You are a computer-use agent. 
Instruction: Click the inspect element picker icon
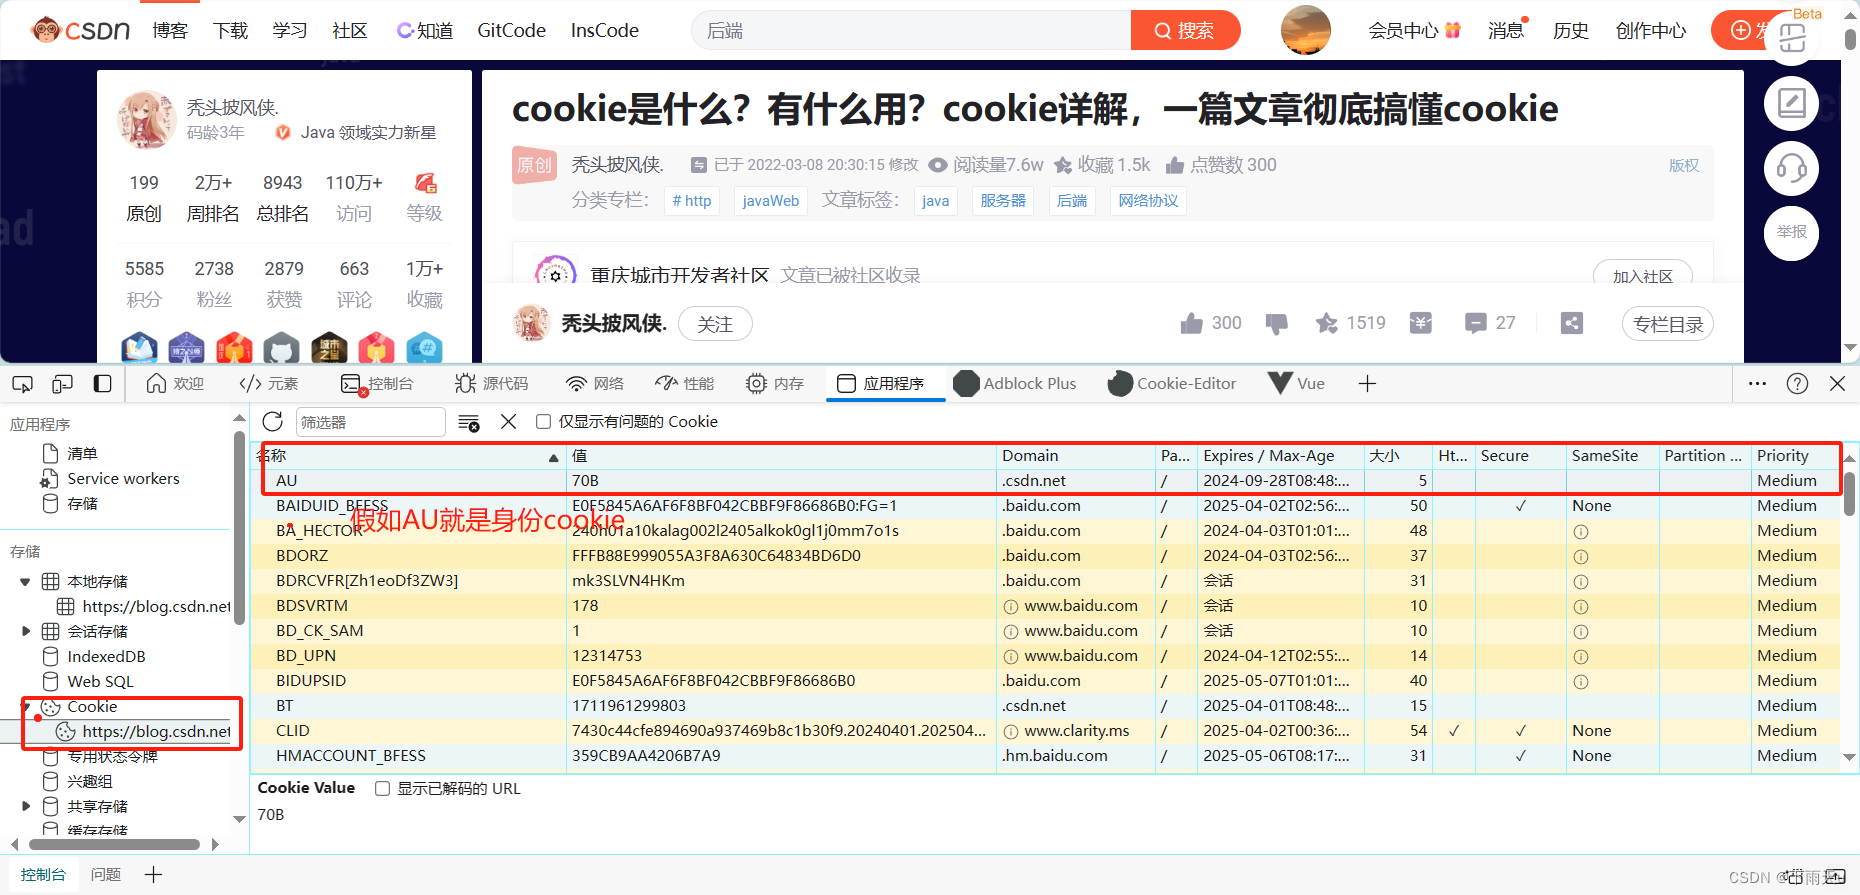(22, 384)
